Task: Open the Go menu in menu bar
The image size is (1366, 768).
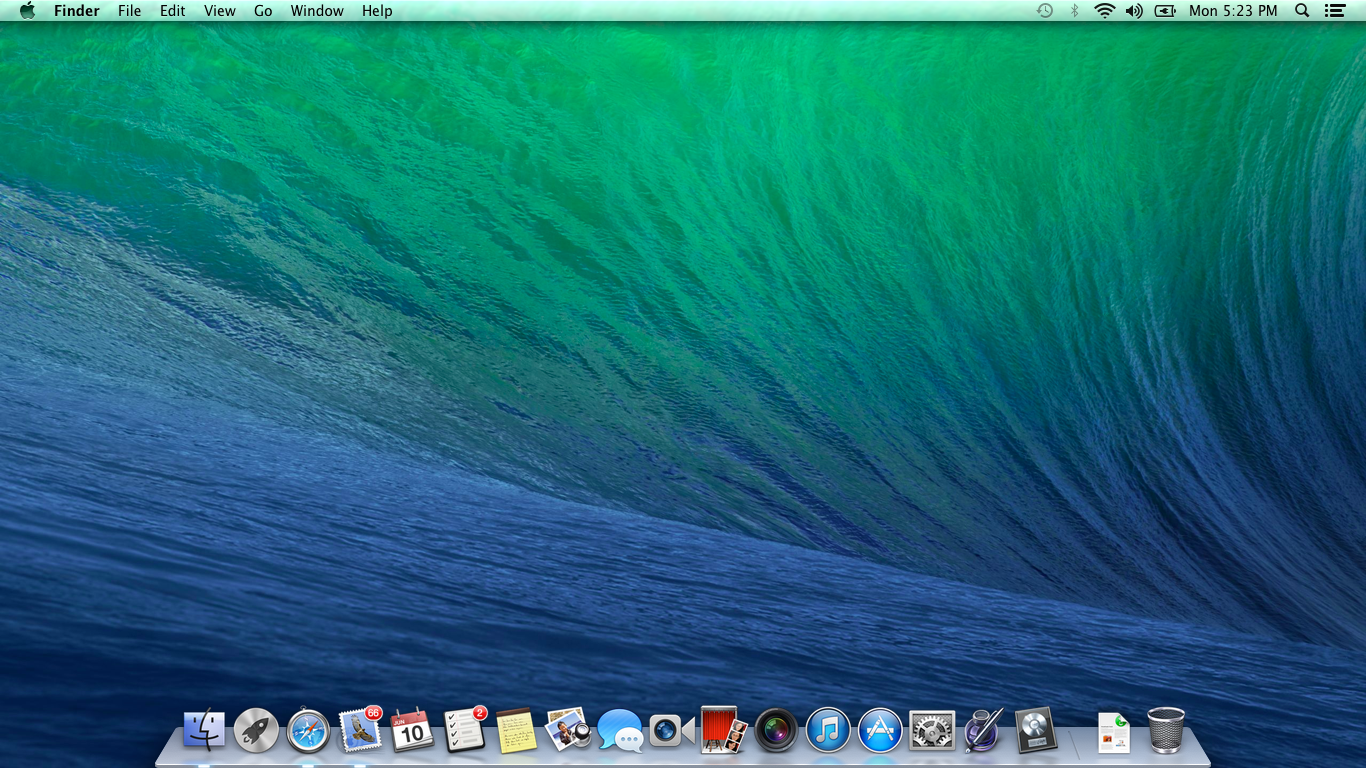Action: 263,11
